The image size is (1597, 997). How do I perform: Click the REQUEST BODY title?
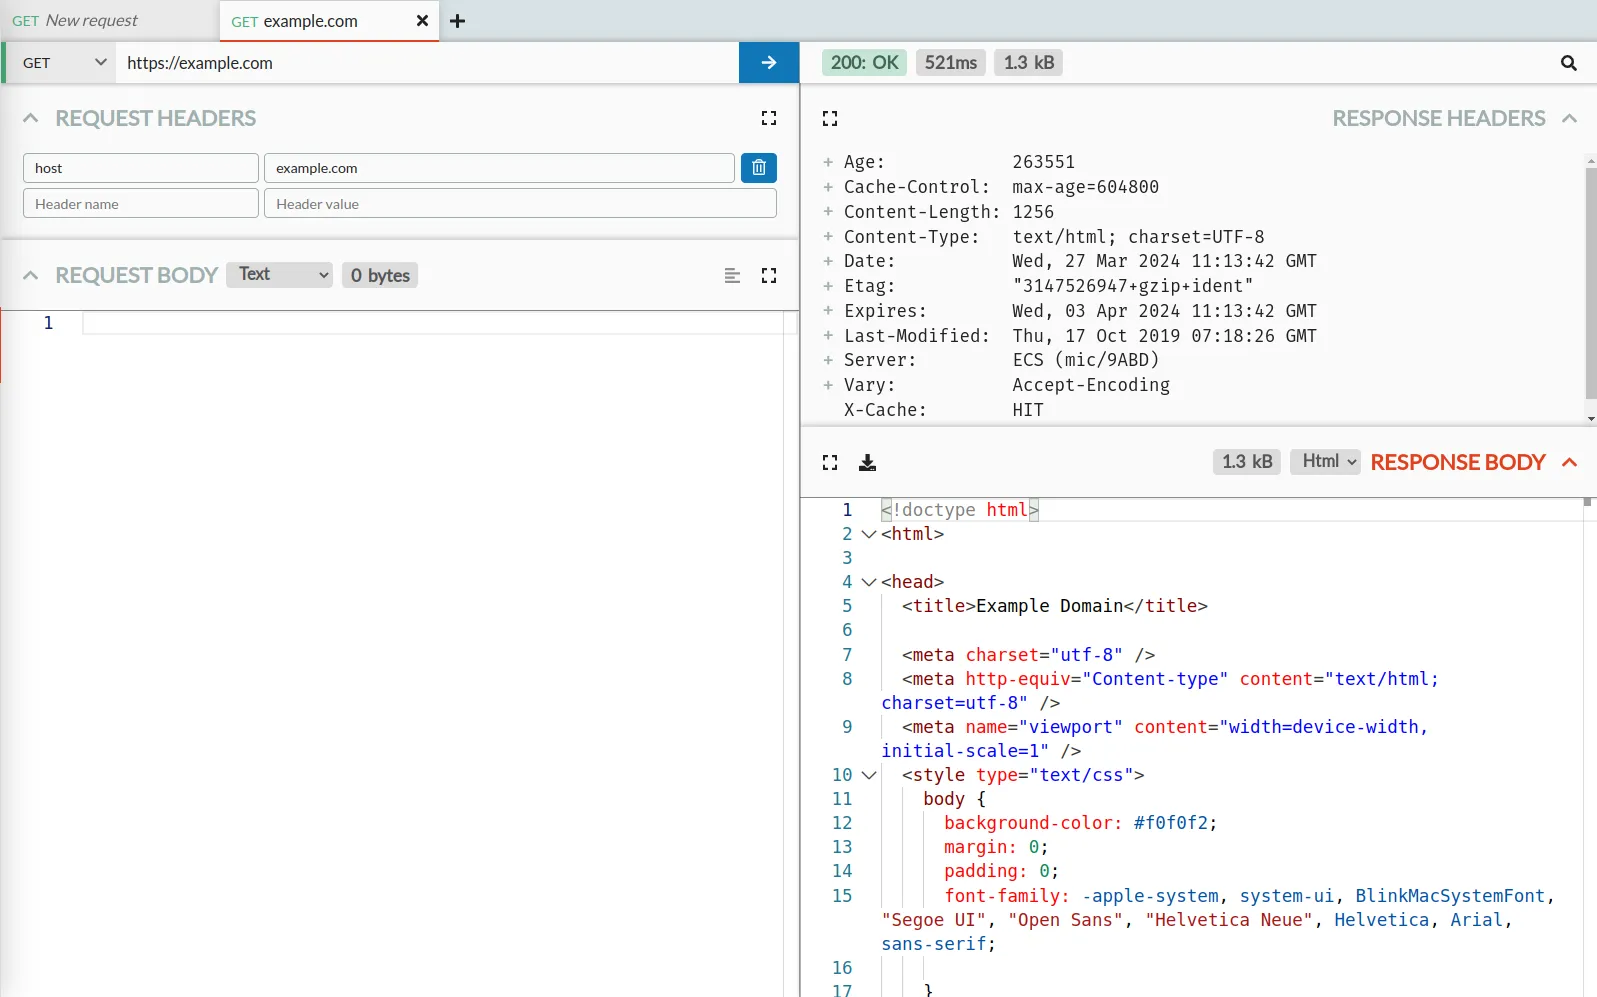point(136,275)
